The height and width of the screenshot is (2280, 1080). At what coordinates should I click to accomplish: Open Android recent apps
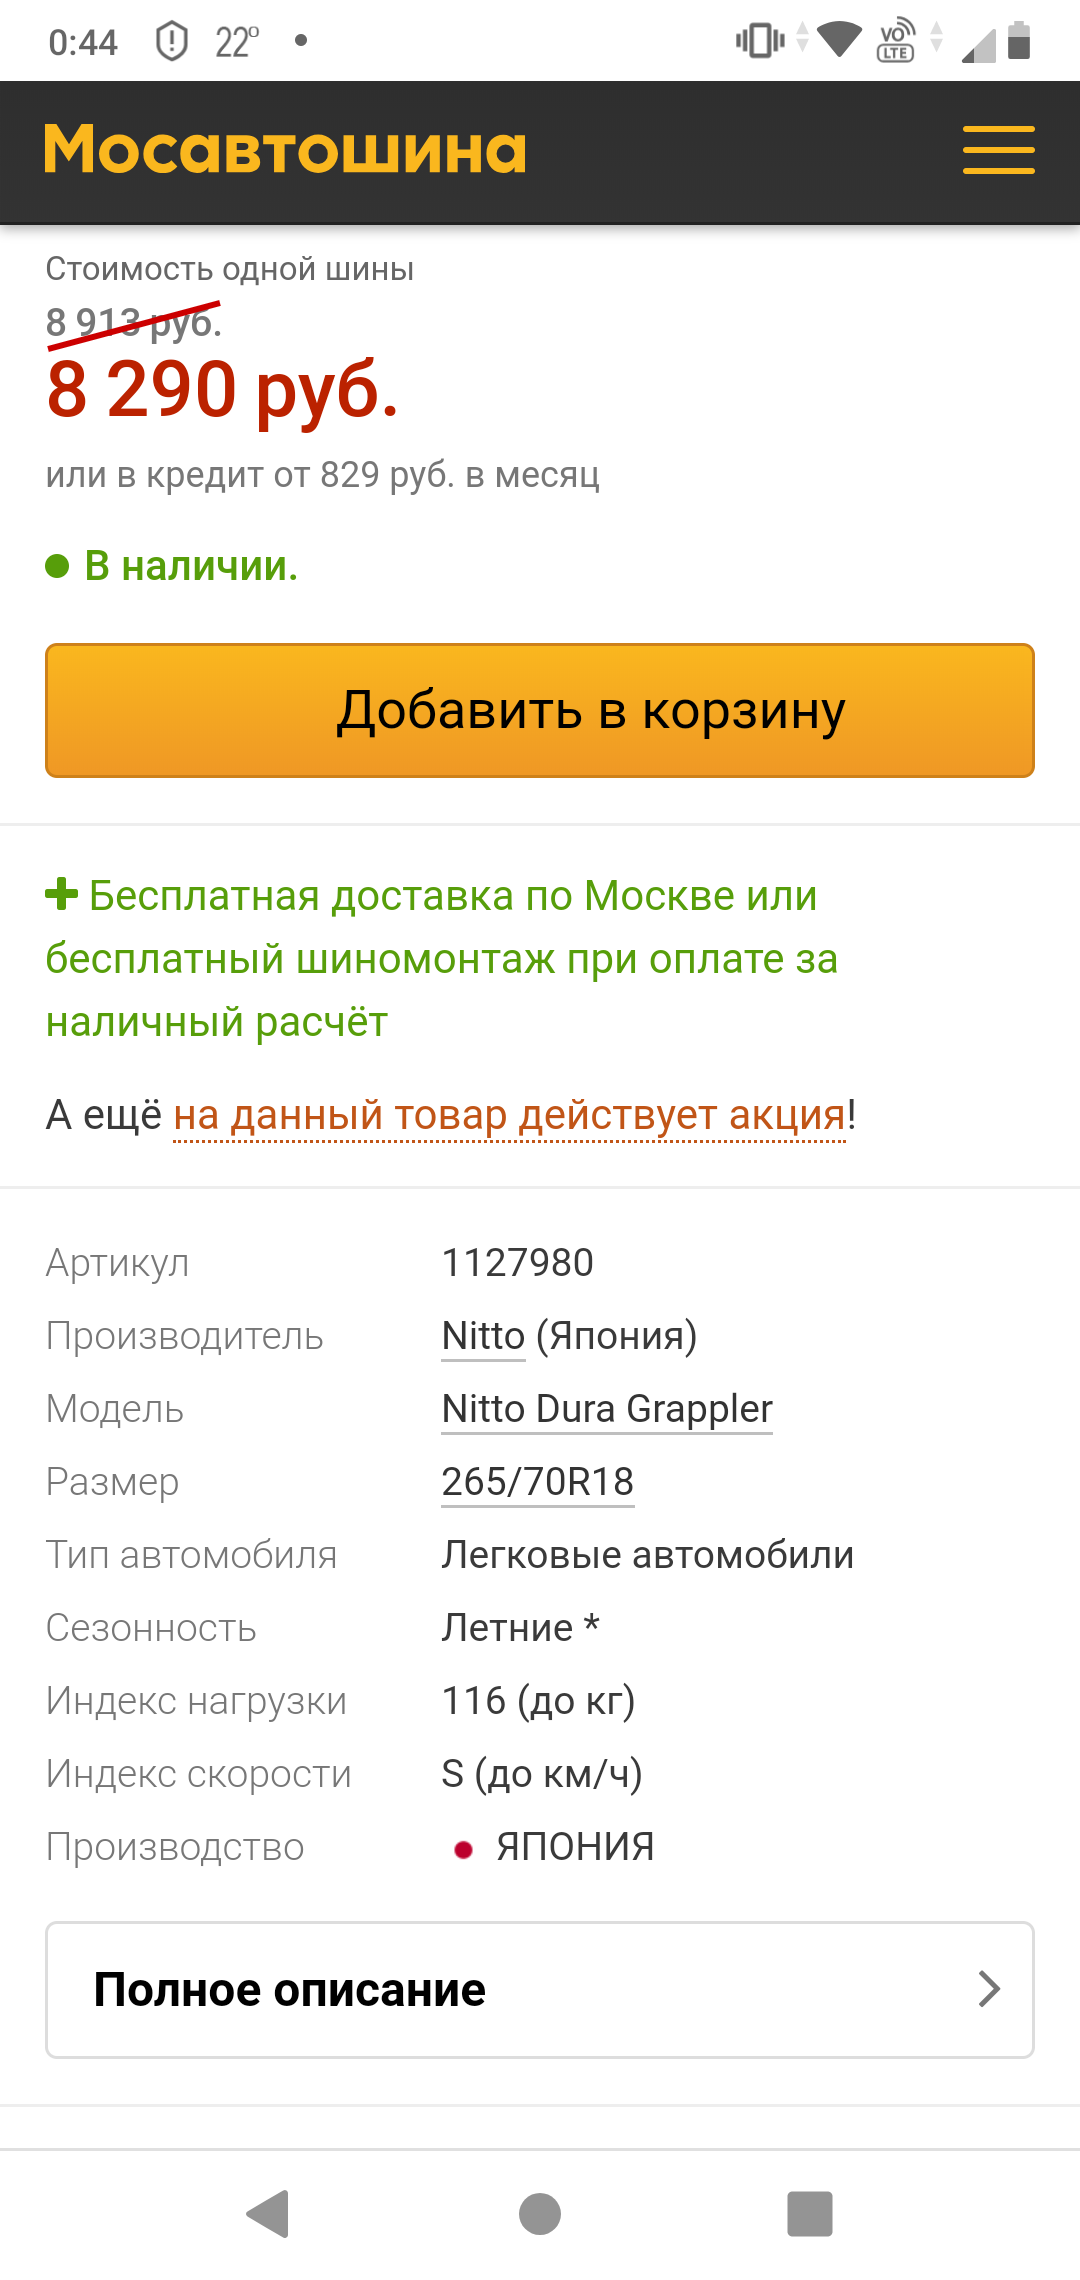809,2213
